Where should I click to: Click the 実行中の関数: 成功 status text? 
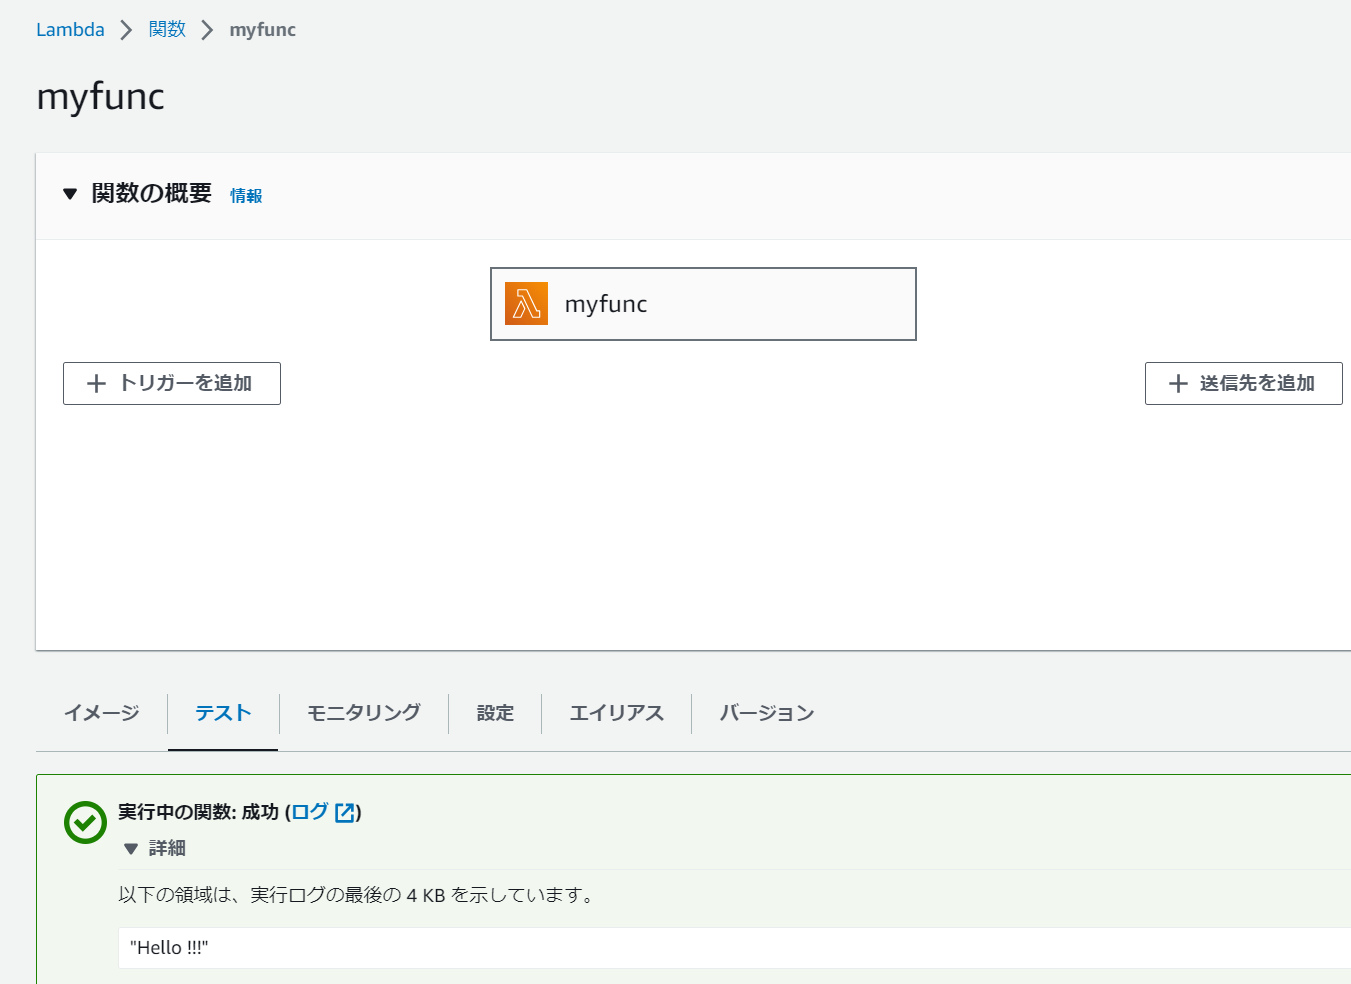pyautogui.click(x=198, y=812)
